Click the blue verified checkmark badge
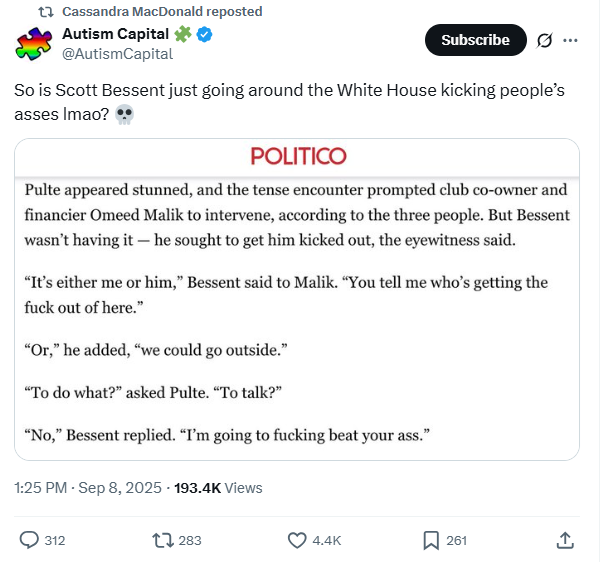The width and height of the screenshot is (601, 562). click(205, 36)
